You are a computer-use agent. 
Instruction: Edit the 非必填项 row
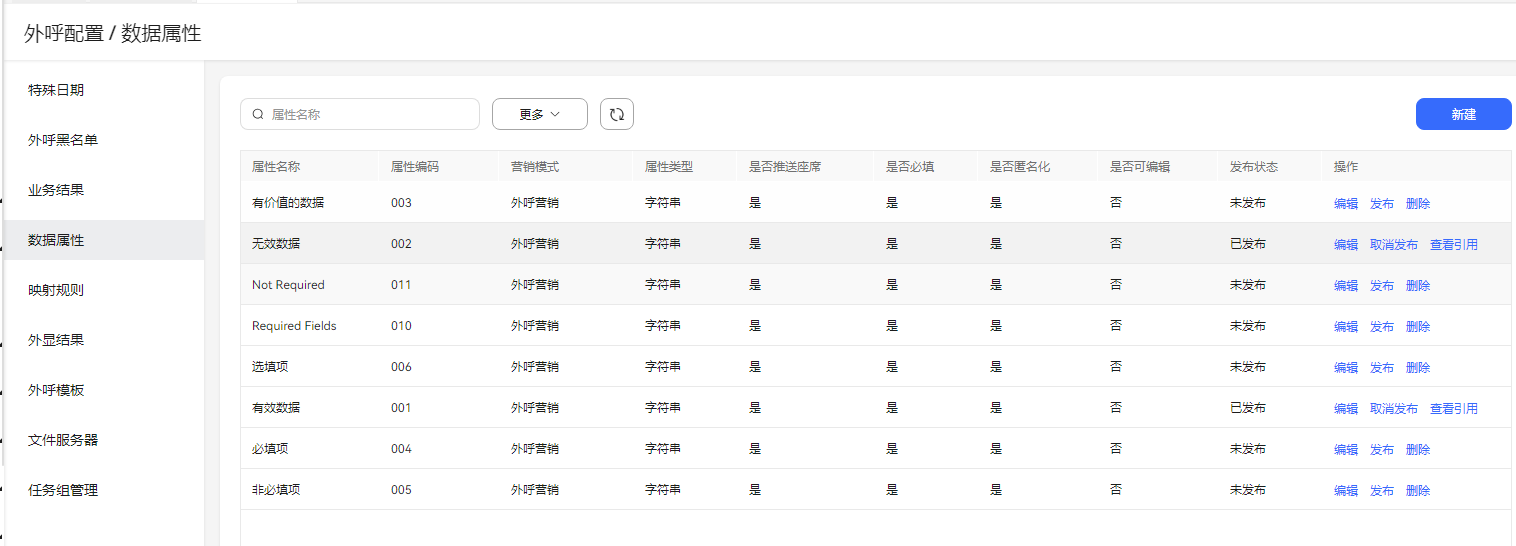[1346, 490]
